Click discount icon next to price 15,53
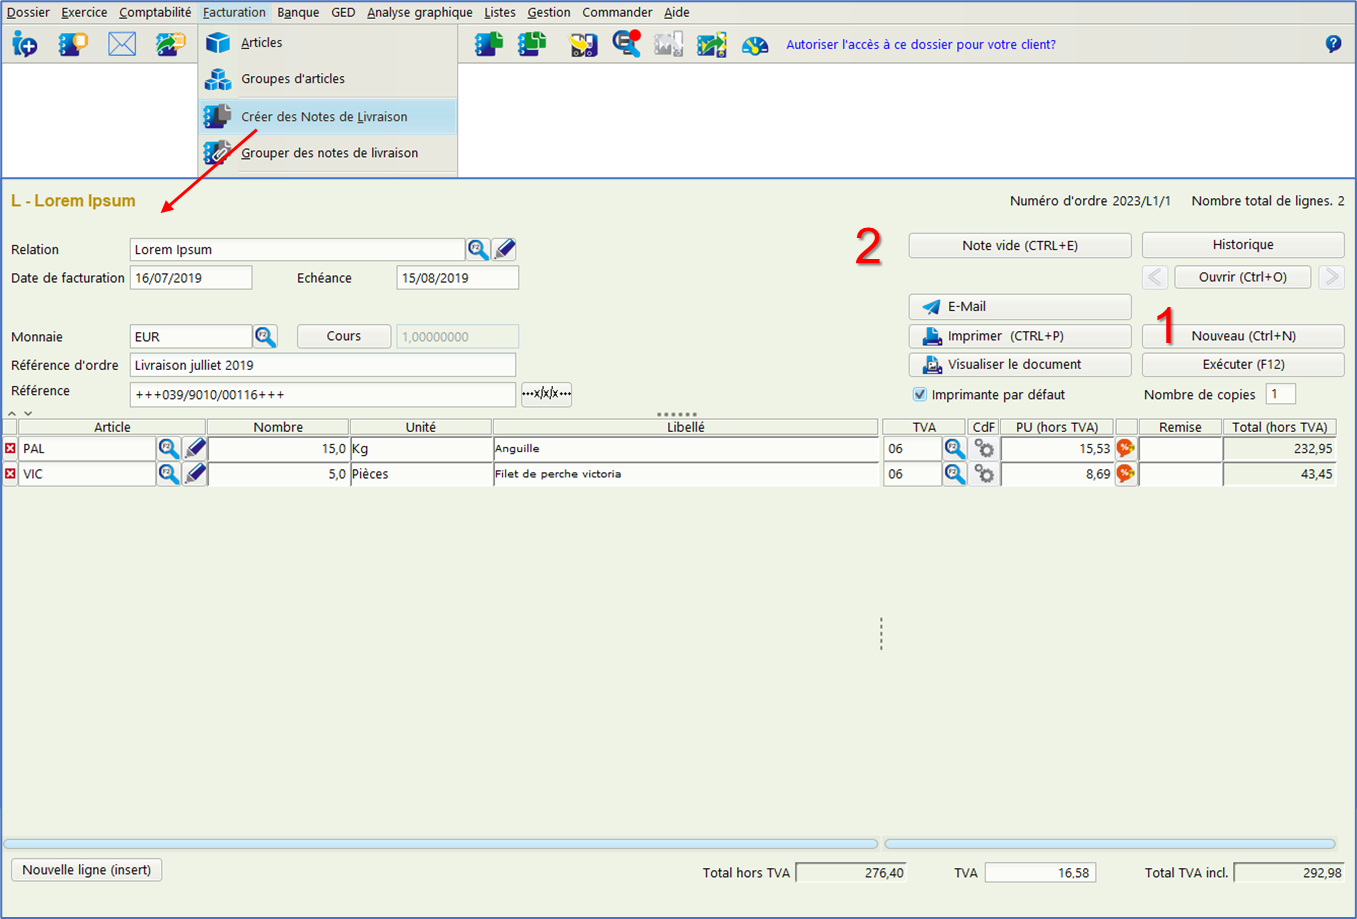The image size is (1357, 919). coord(1126,449)
